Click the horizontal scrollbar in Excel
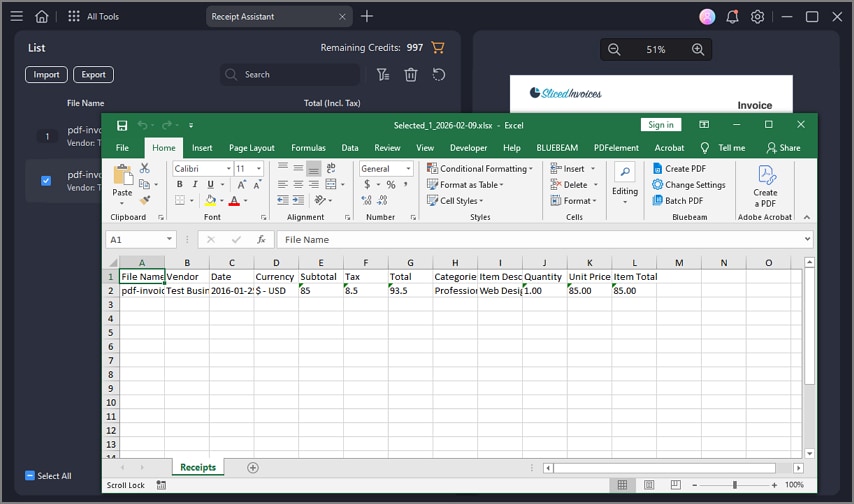 click(664, 468)
